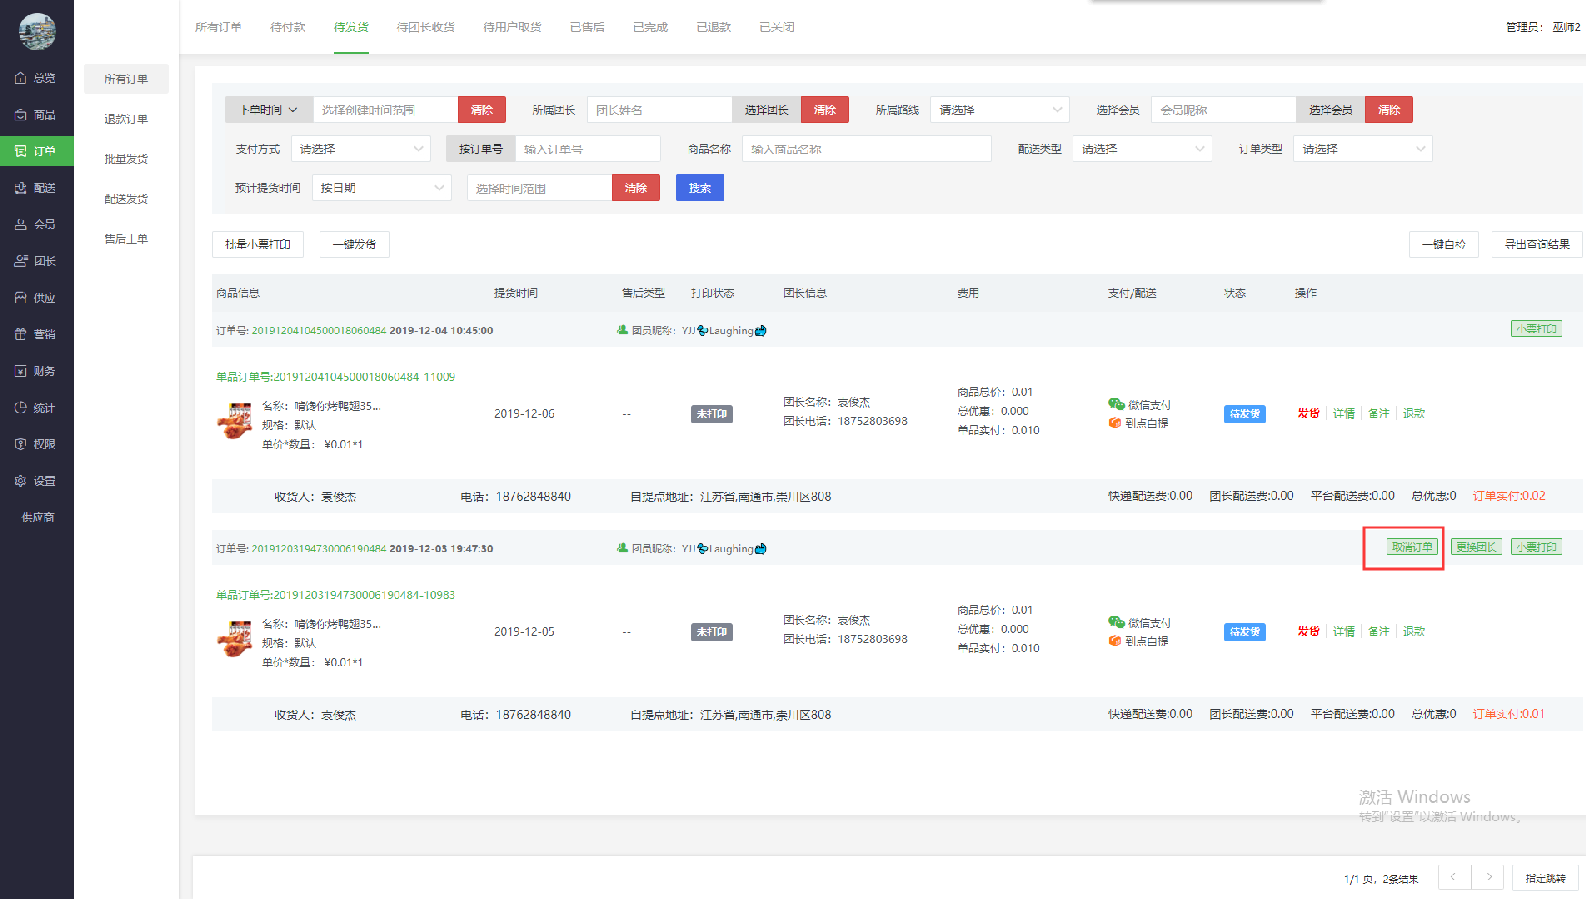The image size is (1586, 899).
Task: Click the admin avatar picture at top-left
Action: tap(37, 32)
